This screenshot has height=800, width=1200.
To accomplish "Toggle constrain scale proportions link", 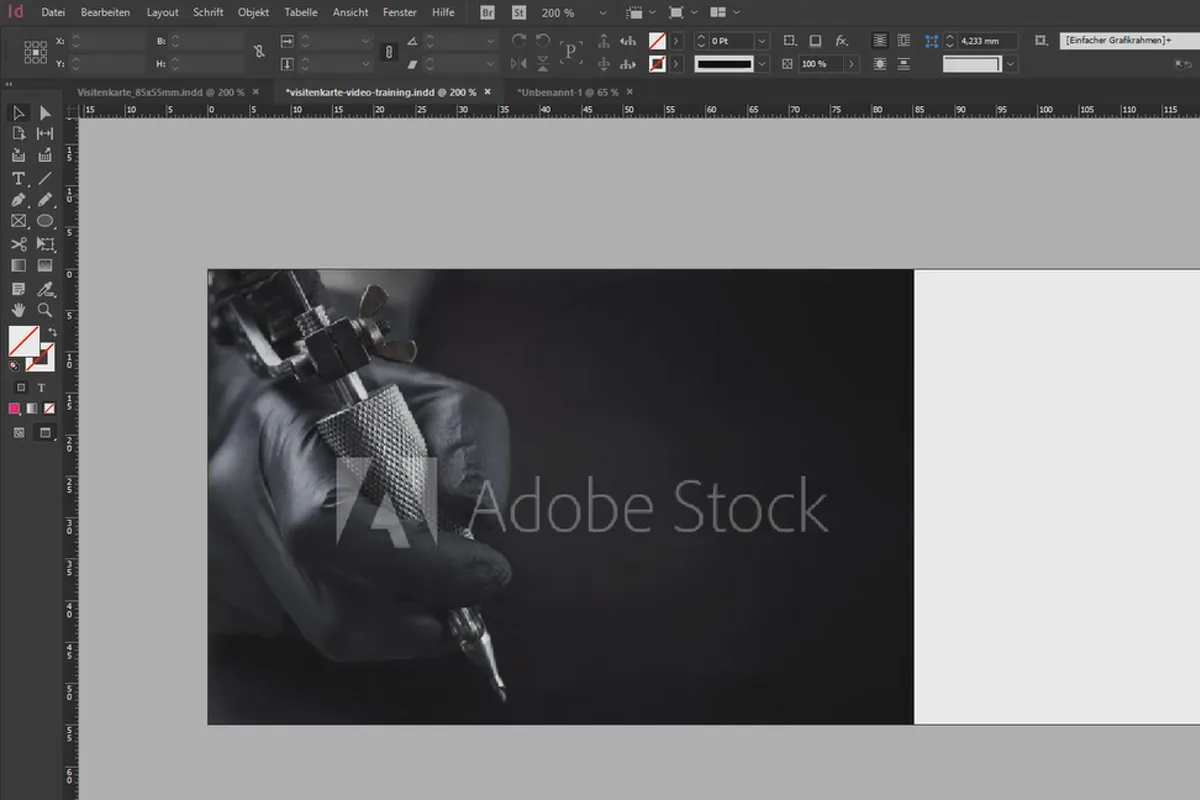I will pyautogui.click(x=390, y=52).
